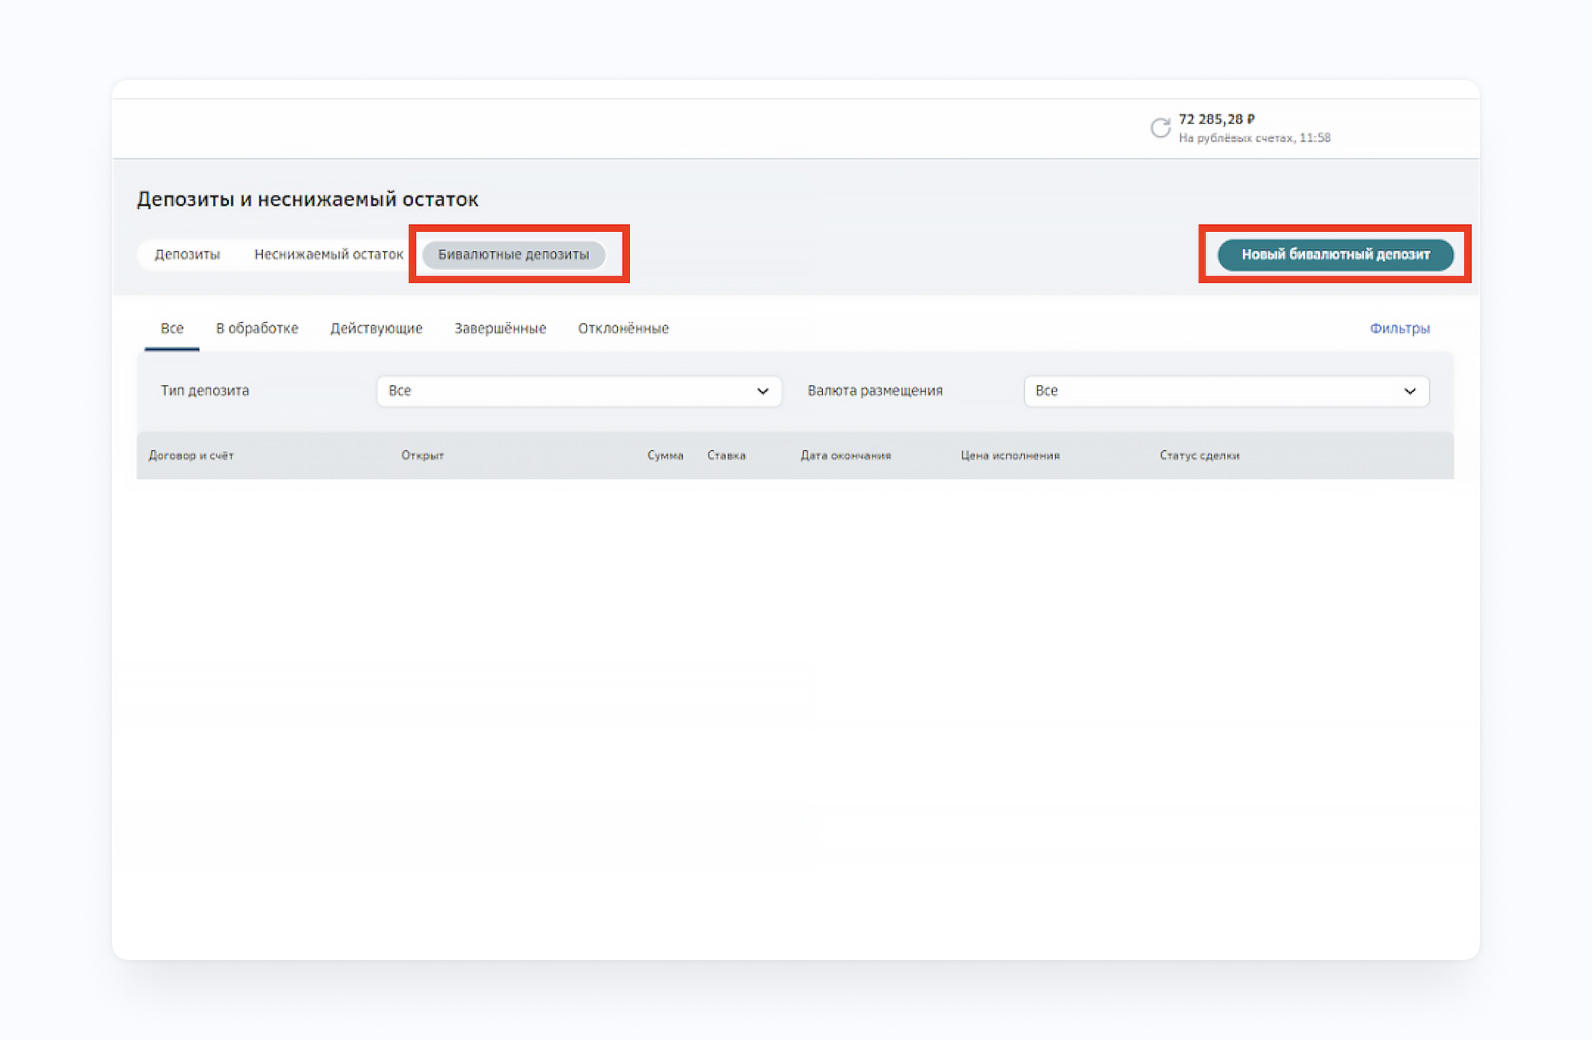Viewport: 1592px width, 1040px height.
Task: Sort by Статус сделки column
Action: click(x=1200, y=456)
